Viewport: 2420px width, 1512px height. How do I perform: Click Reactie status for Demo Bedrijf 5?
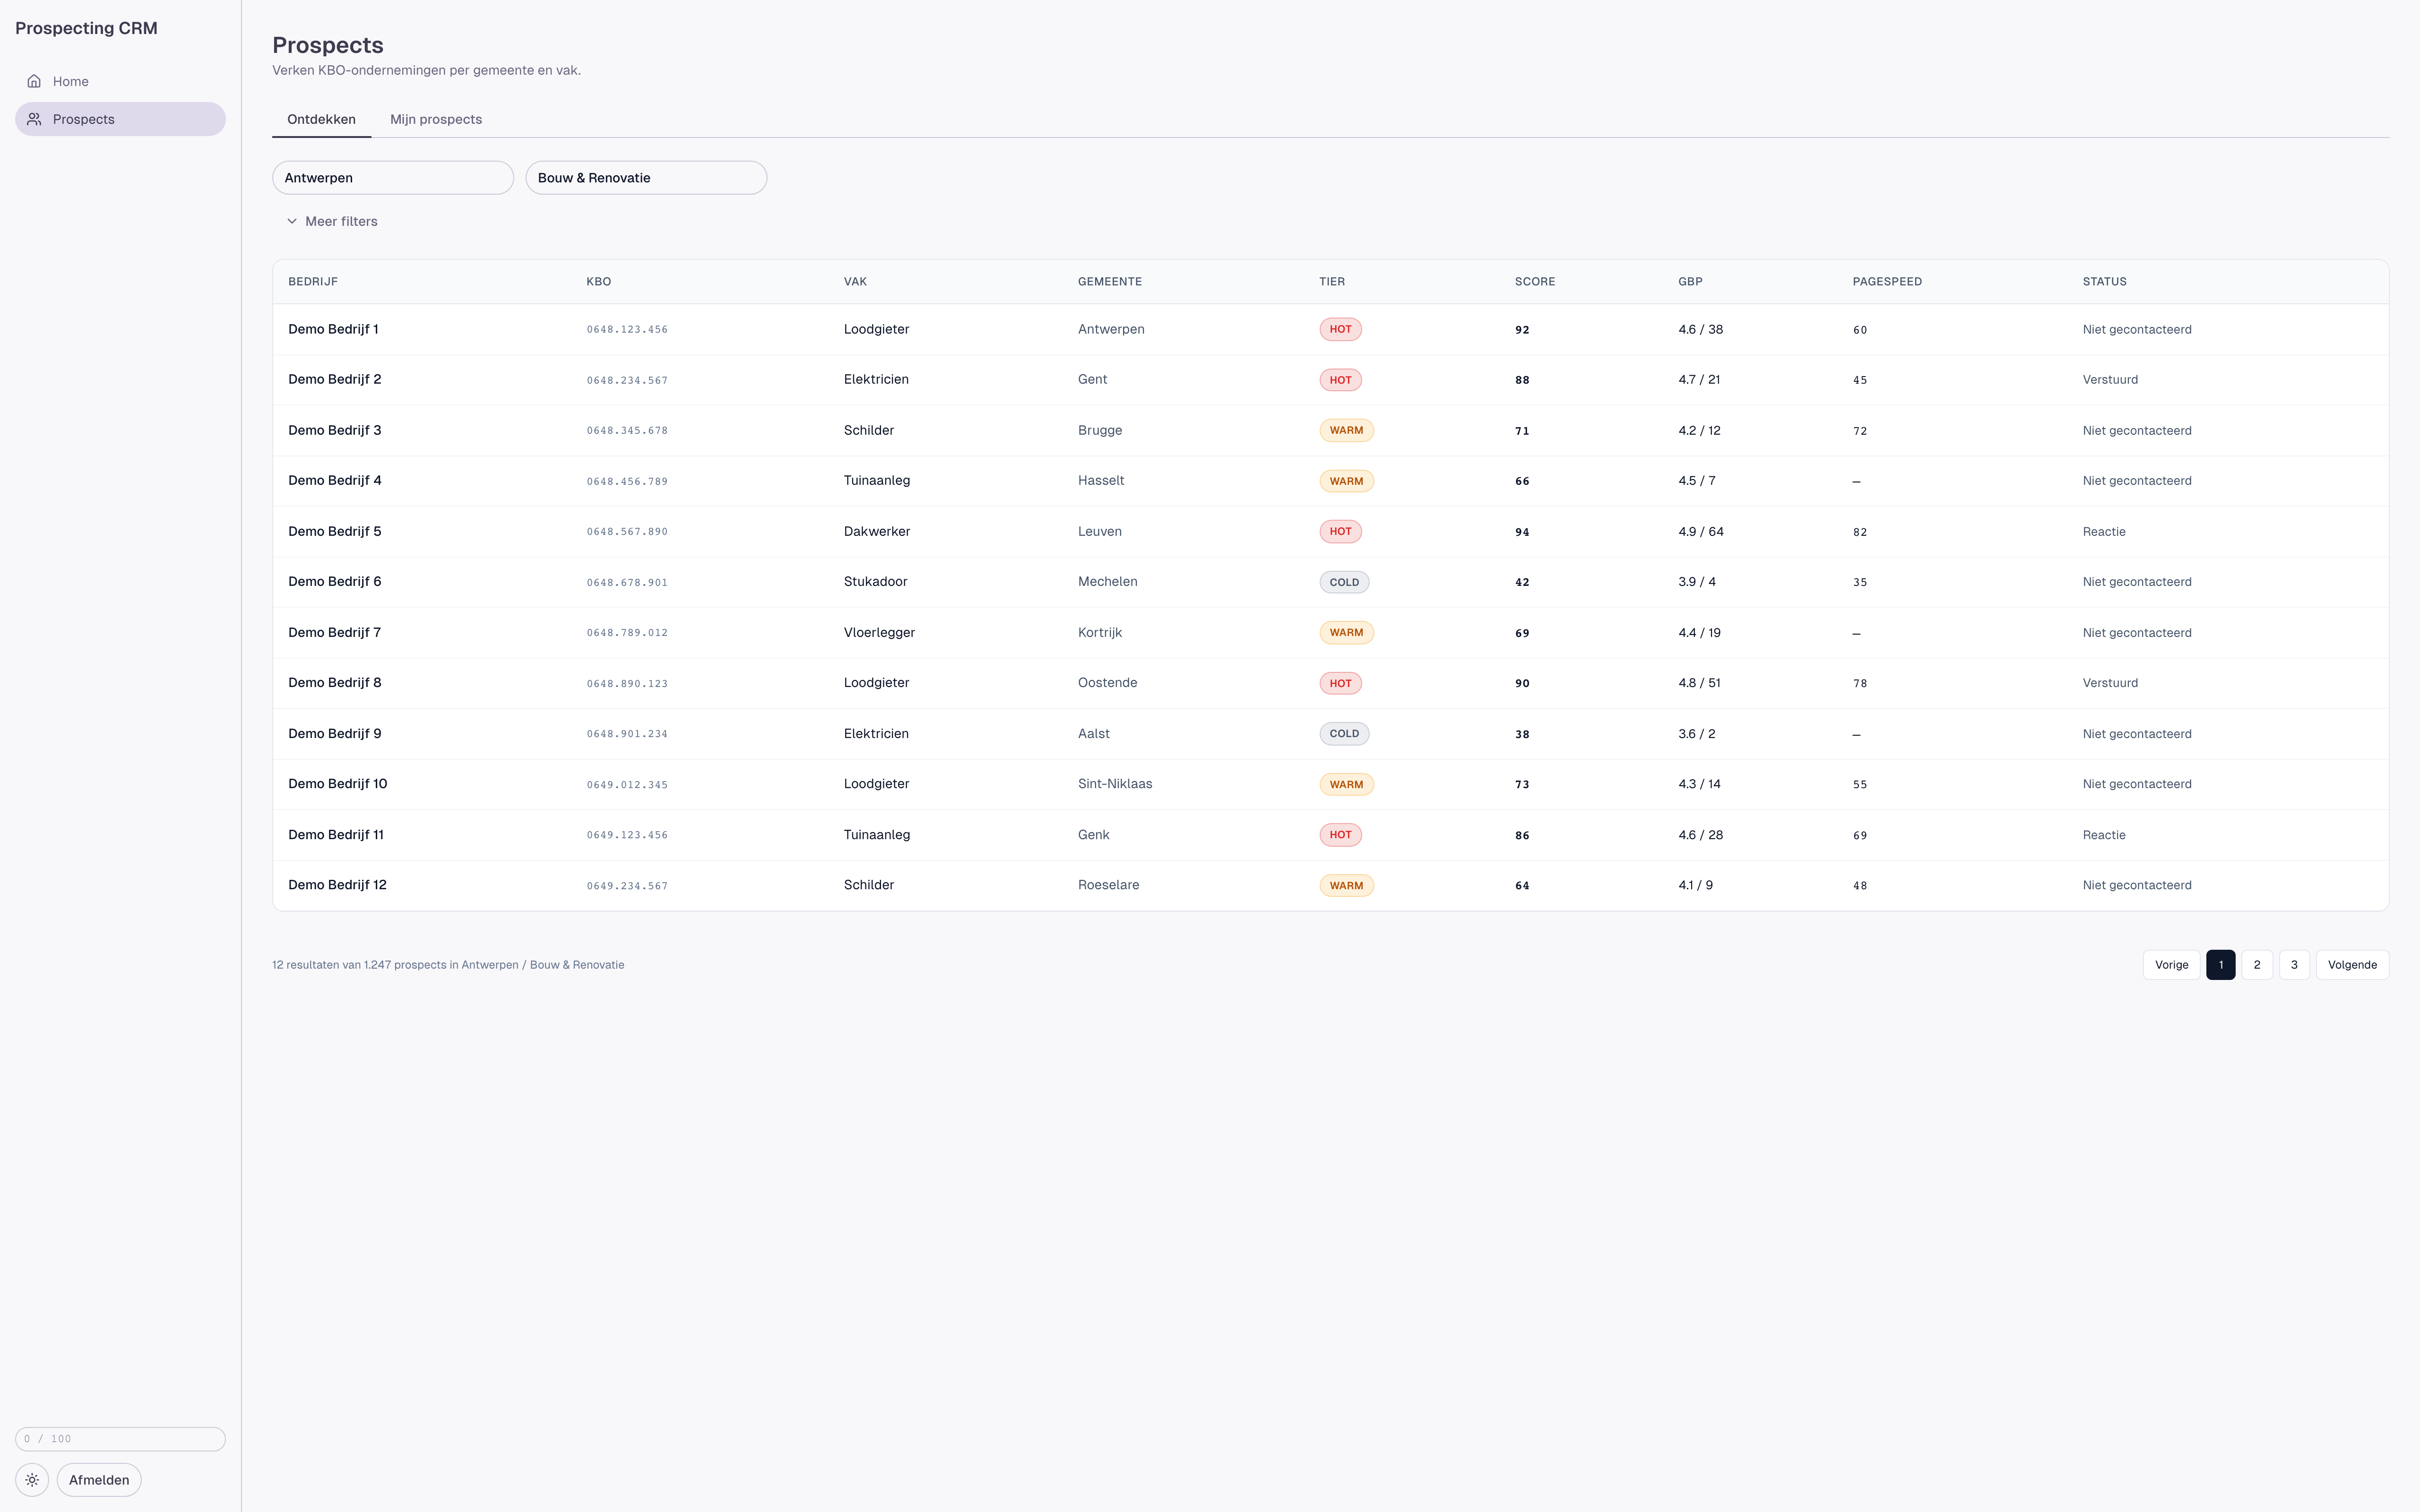click(x=2104, y=532)
